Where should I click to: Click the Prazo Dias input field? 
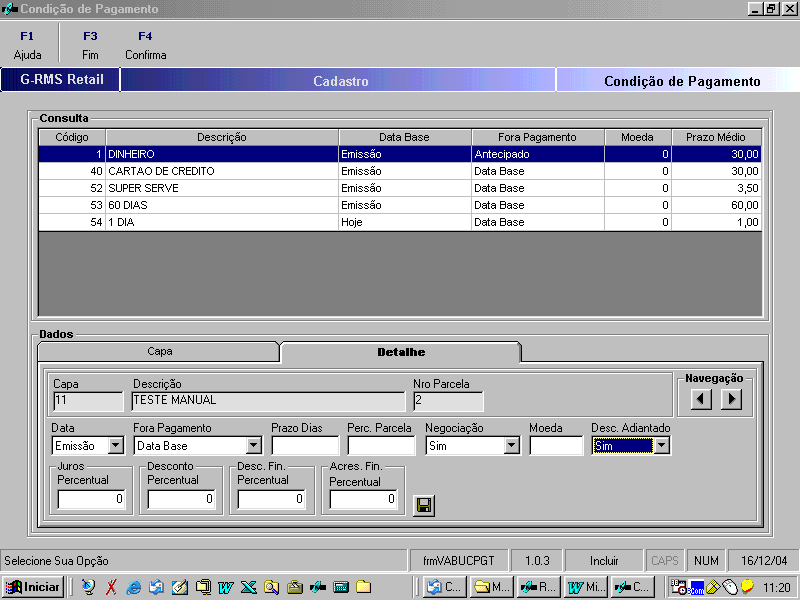coord(304,446)
